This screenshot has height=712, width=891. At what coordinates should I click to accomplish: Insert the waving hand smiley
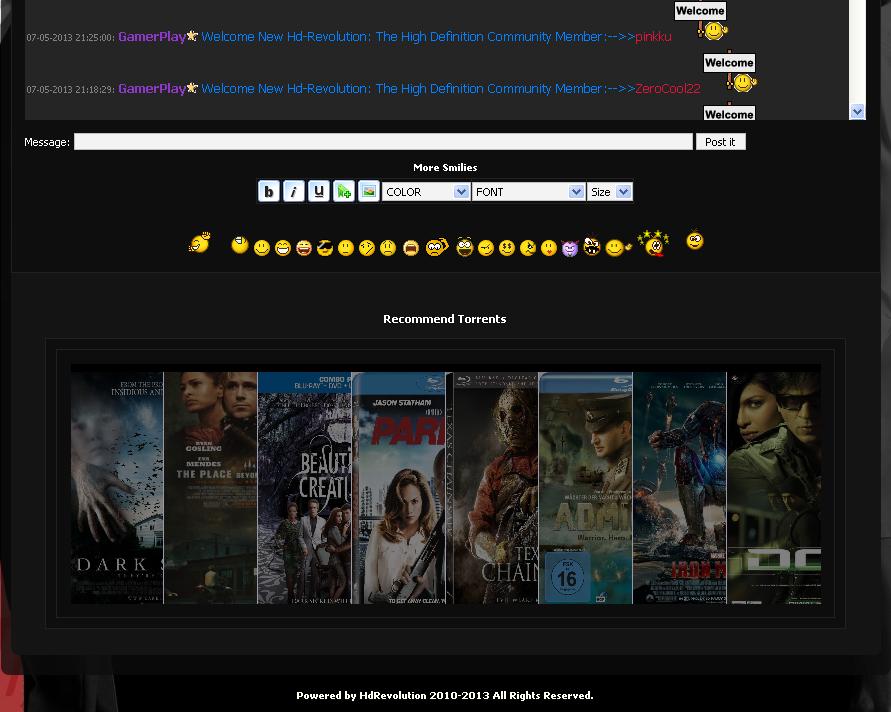pos(199,243)
